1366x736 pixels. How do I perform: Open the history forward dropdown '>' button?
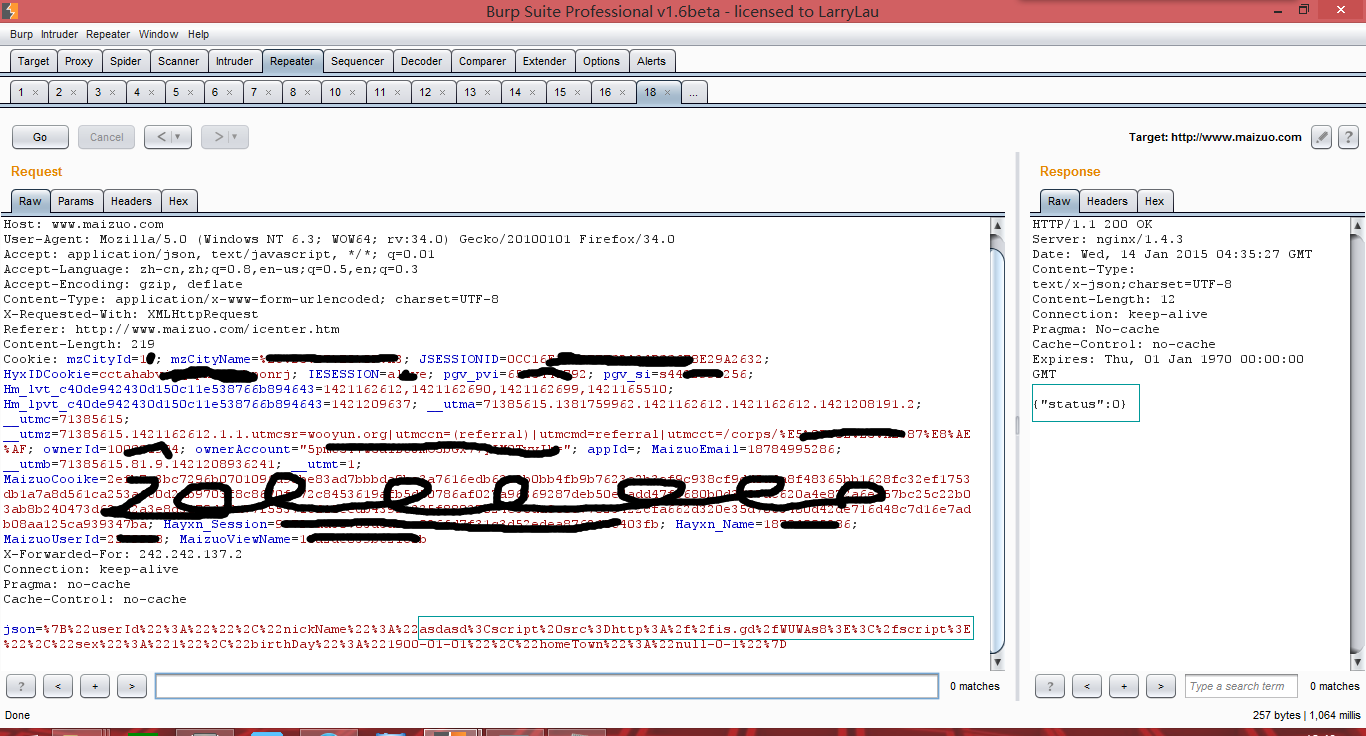pos(225,137)
